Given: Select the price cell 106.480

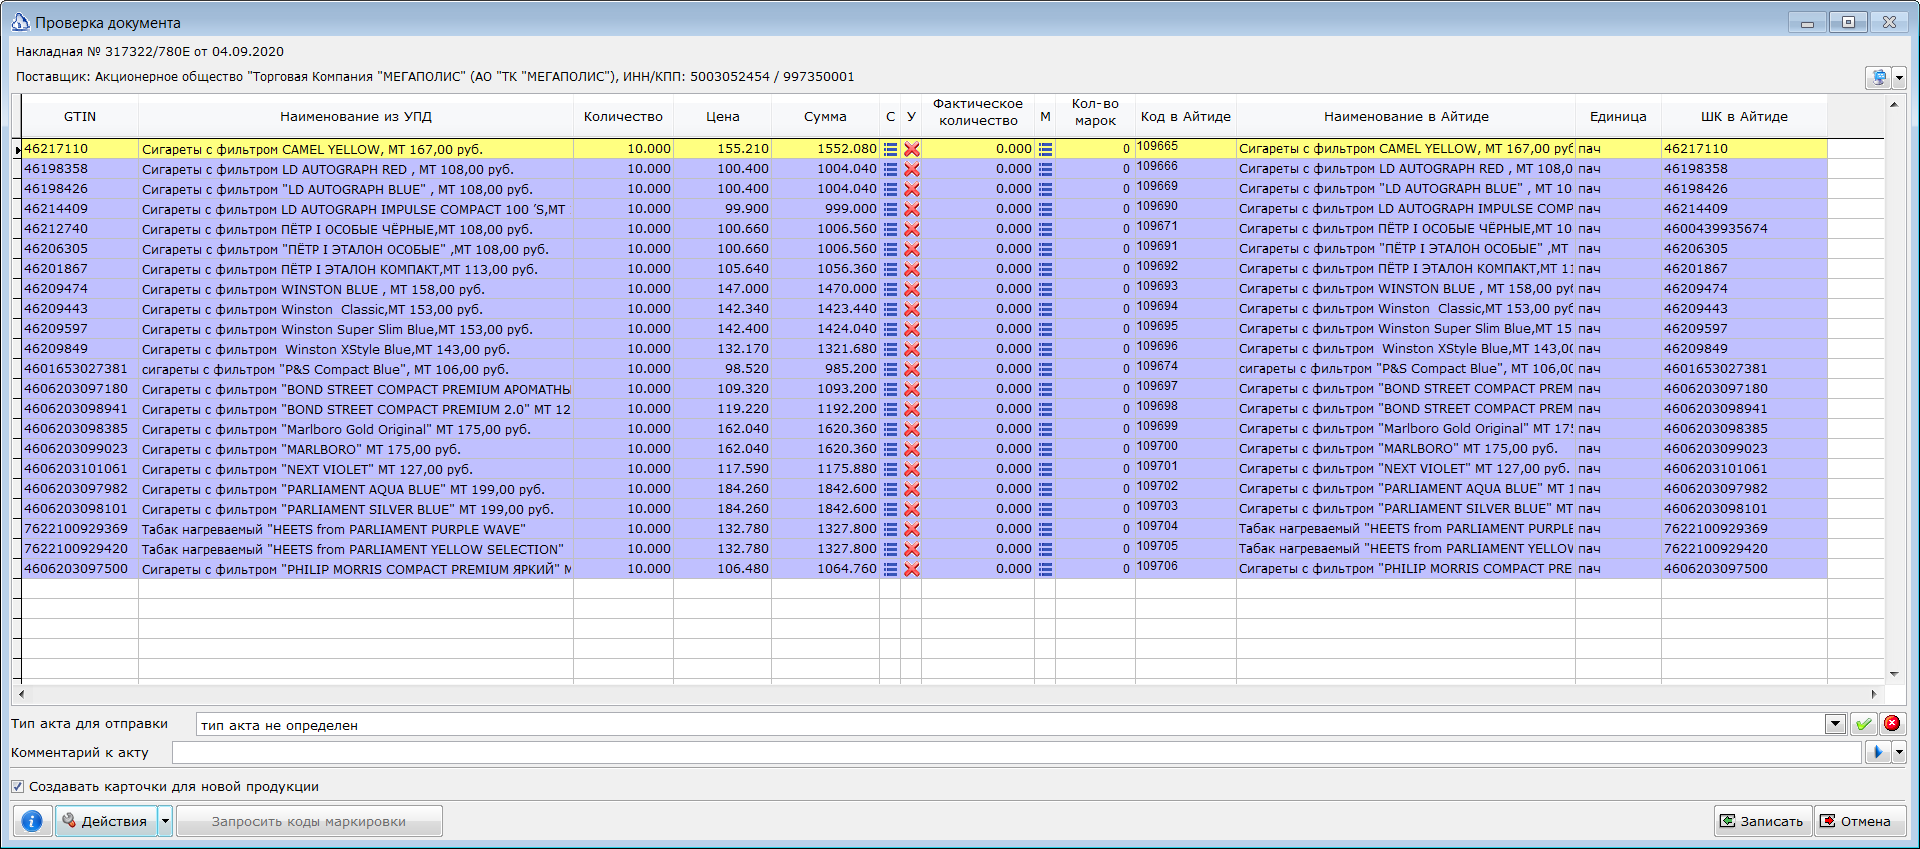Looking at the screenshot, I should click(x=722, y=569).
